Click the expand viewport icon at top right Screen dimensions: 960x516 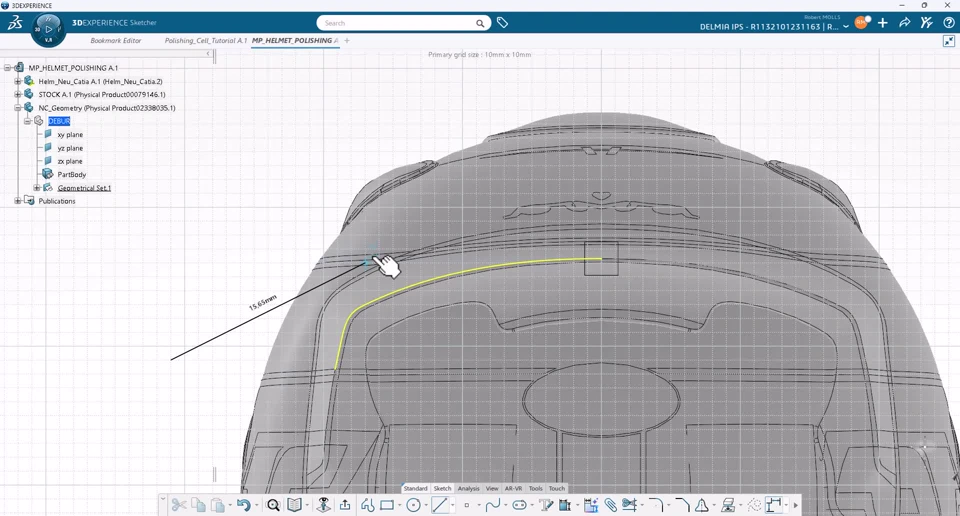click(948, 41)
